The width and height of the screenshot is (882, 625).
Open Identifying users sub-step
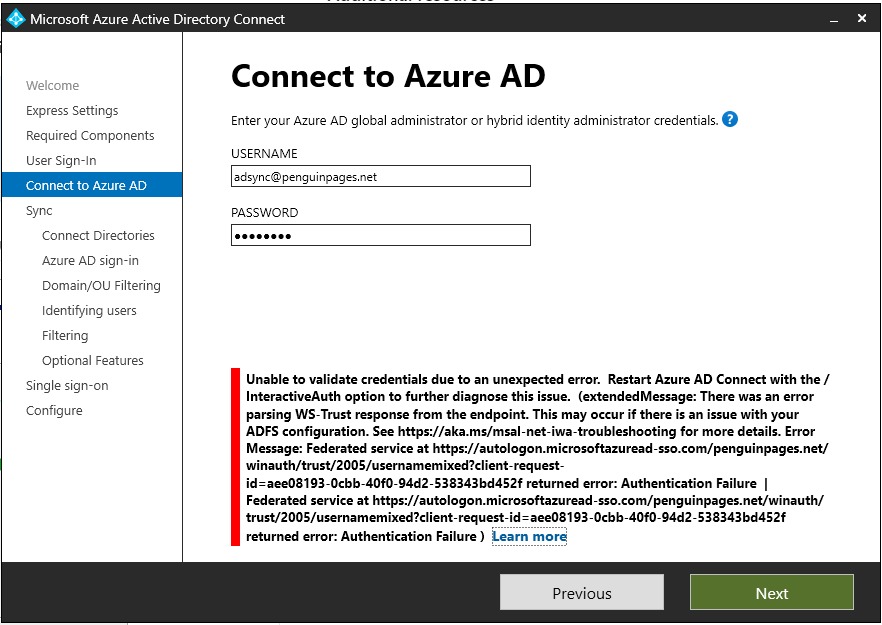(89, 311)
